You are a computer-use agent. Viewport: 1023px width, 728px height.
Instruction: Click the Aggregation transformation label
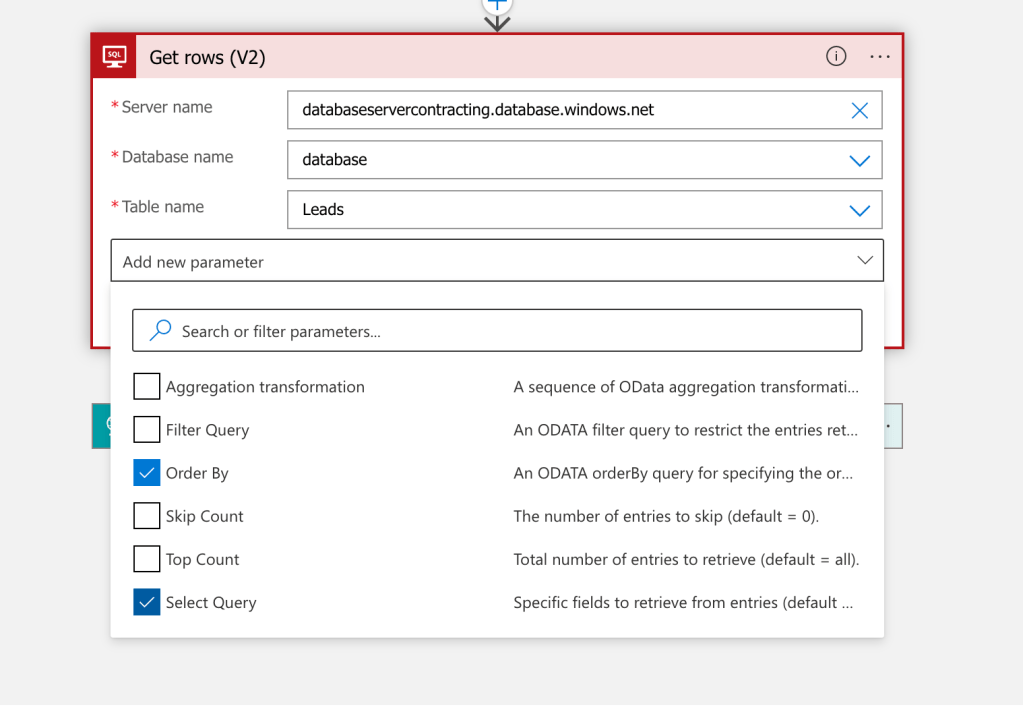pos(265,387)
